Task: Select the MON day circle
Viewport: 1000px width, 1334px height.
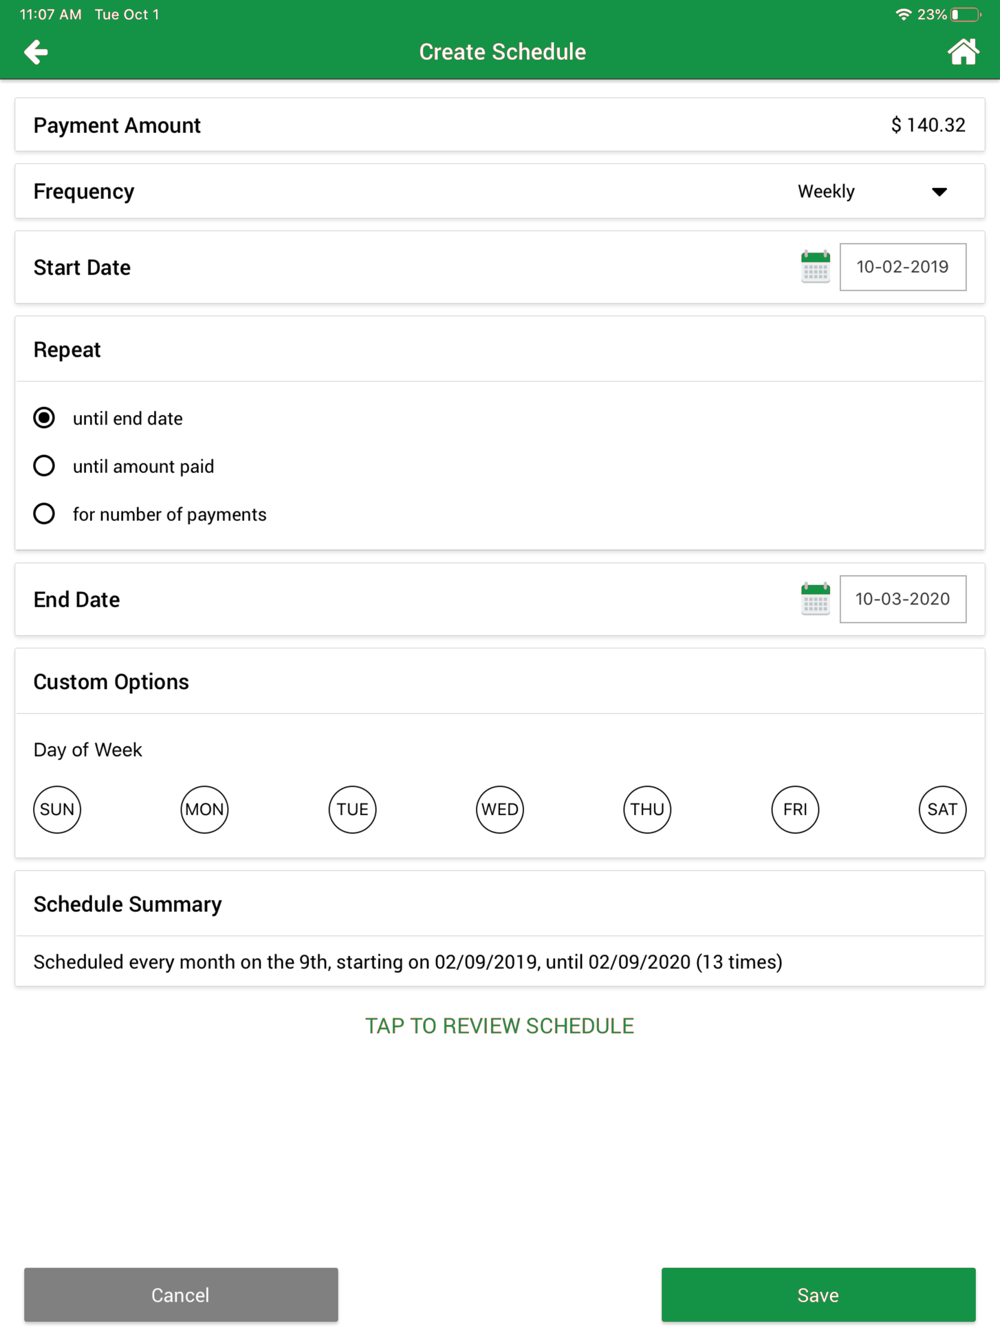Action: coord(205,810)
